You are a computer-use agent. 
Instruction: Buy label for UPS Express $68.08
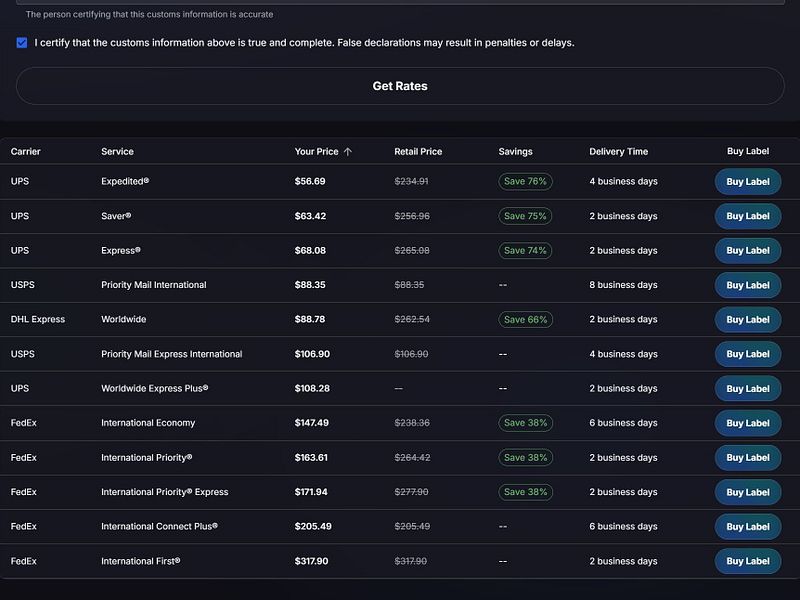pos(748,251)
